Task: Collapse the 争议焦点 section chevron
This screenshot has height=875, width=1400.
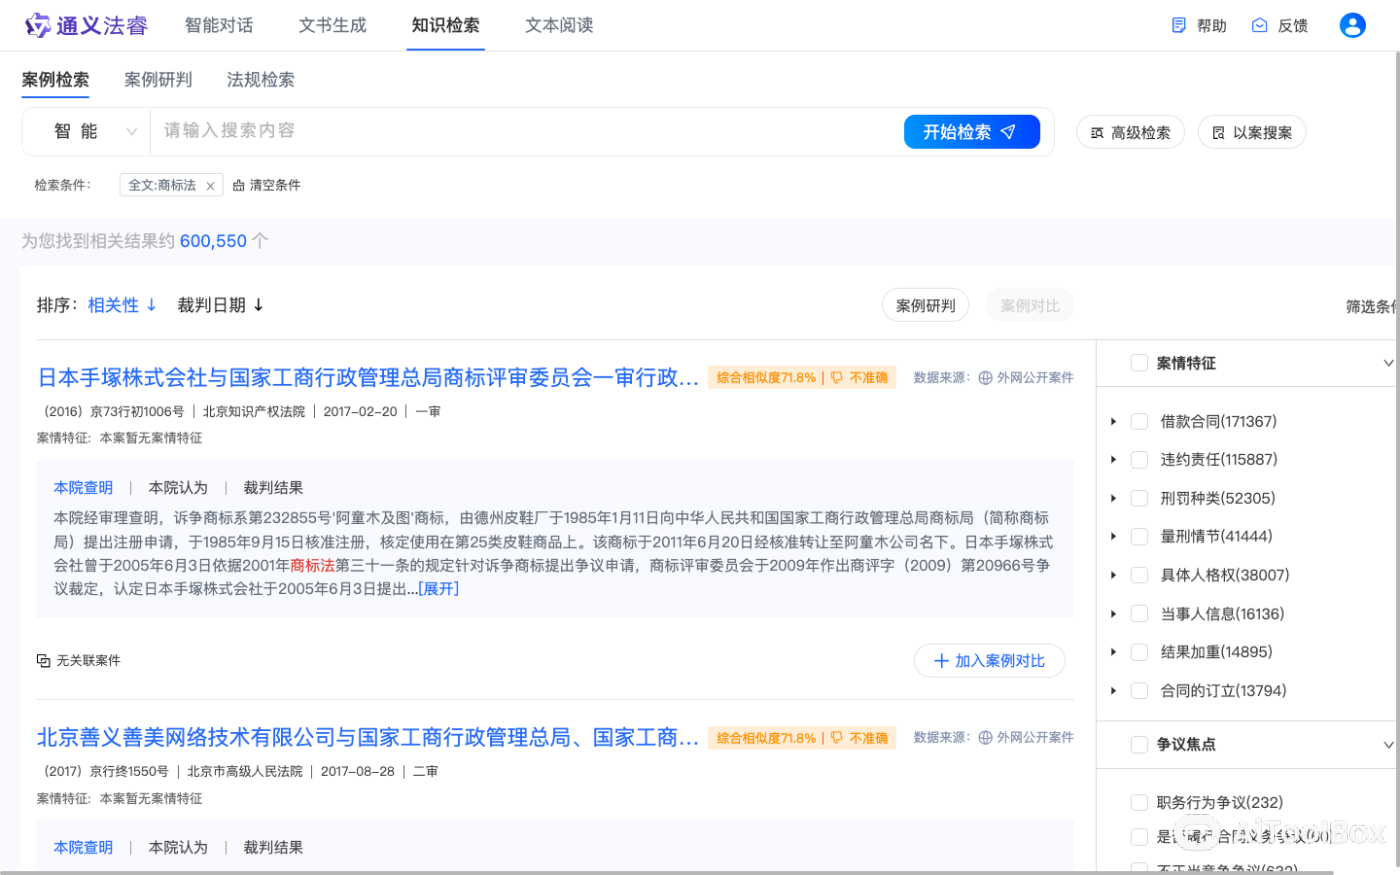Action: (x=1390, y=744)
